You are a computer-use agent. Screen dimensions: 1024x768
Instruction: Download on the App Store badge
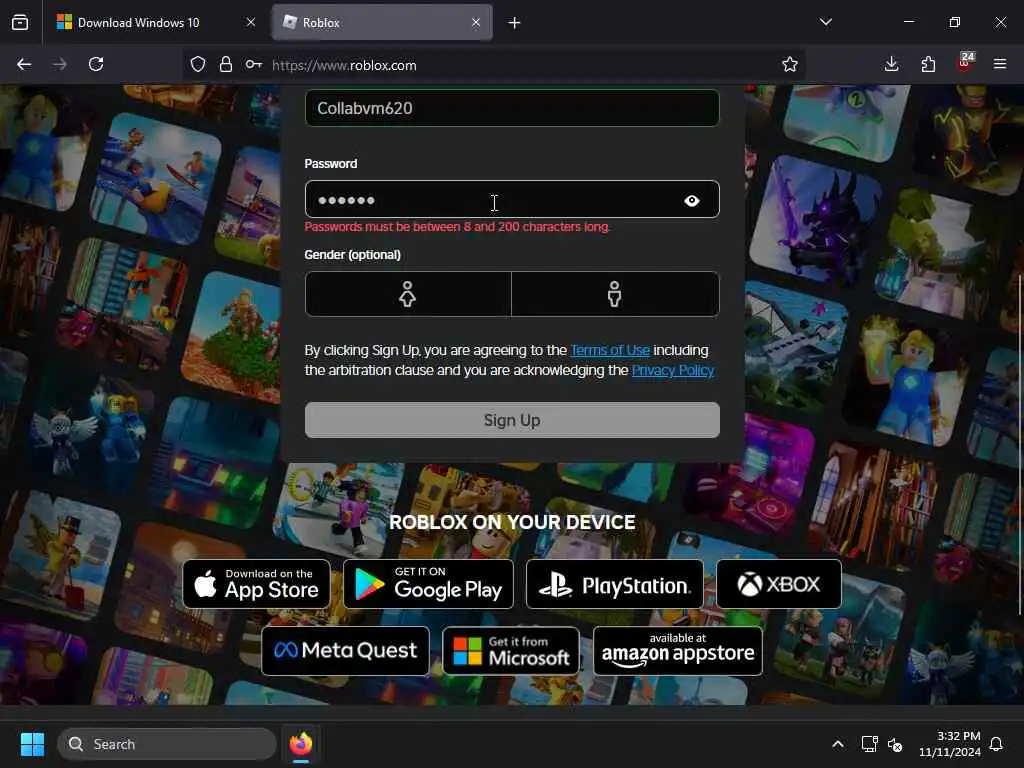point(257,584)
